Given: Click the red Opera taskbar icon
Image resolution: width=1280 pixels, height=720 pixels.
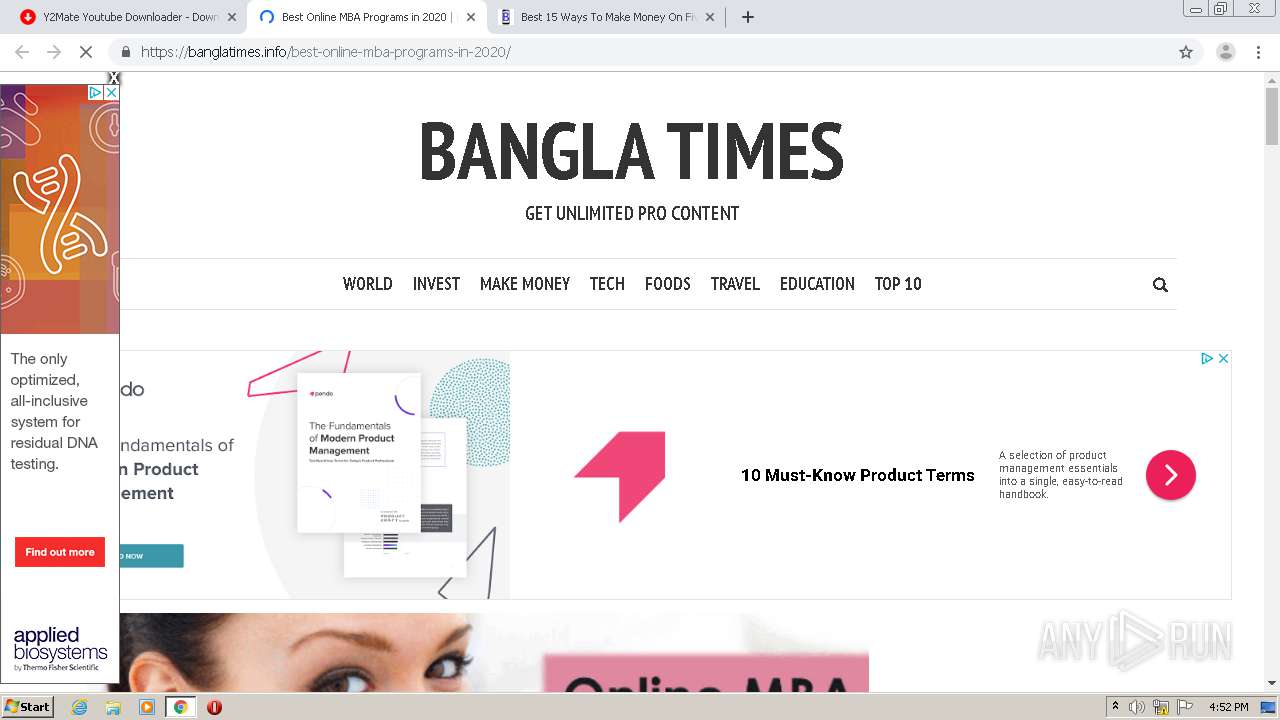Looking at the screenshot, I should point(214,707).
